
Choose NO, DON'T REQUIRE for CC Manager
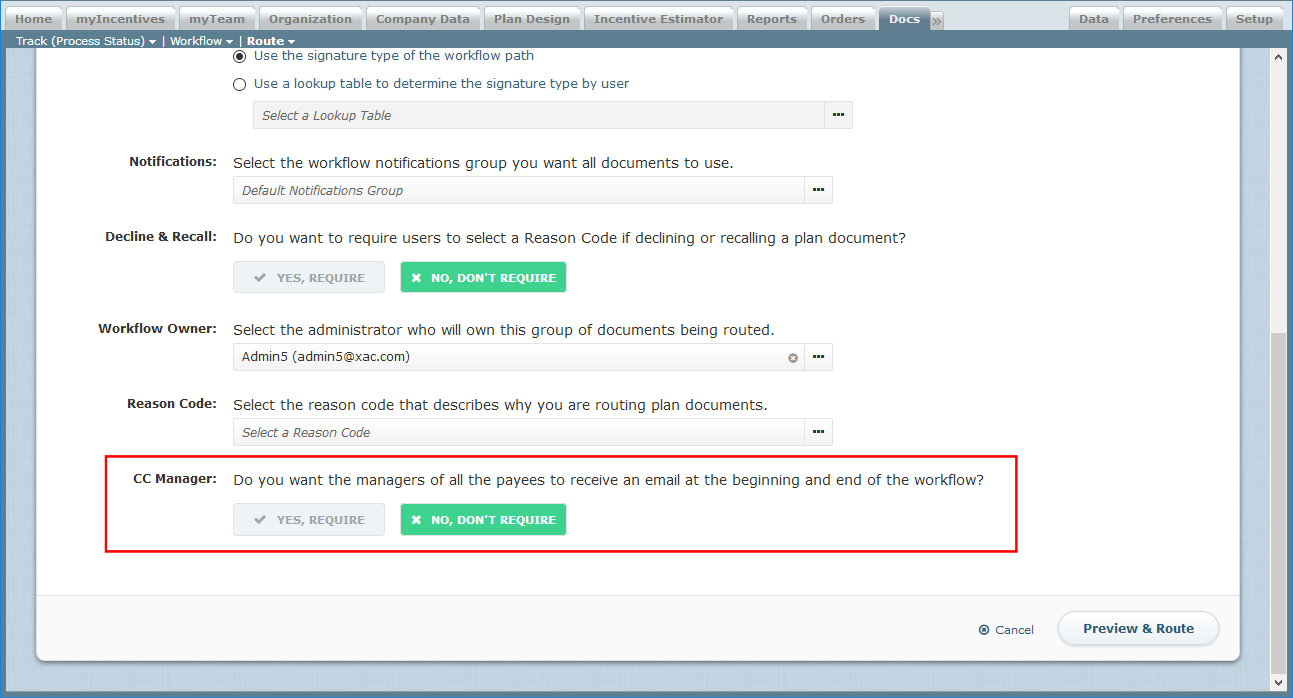coord(483,520)
